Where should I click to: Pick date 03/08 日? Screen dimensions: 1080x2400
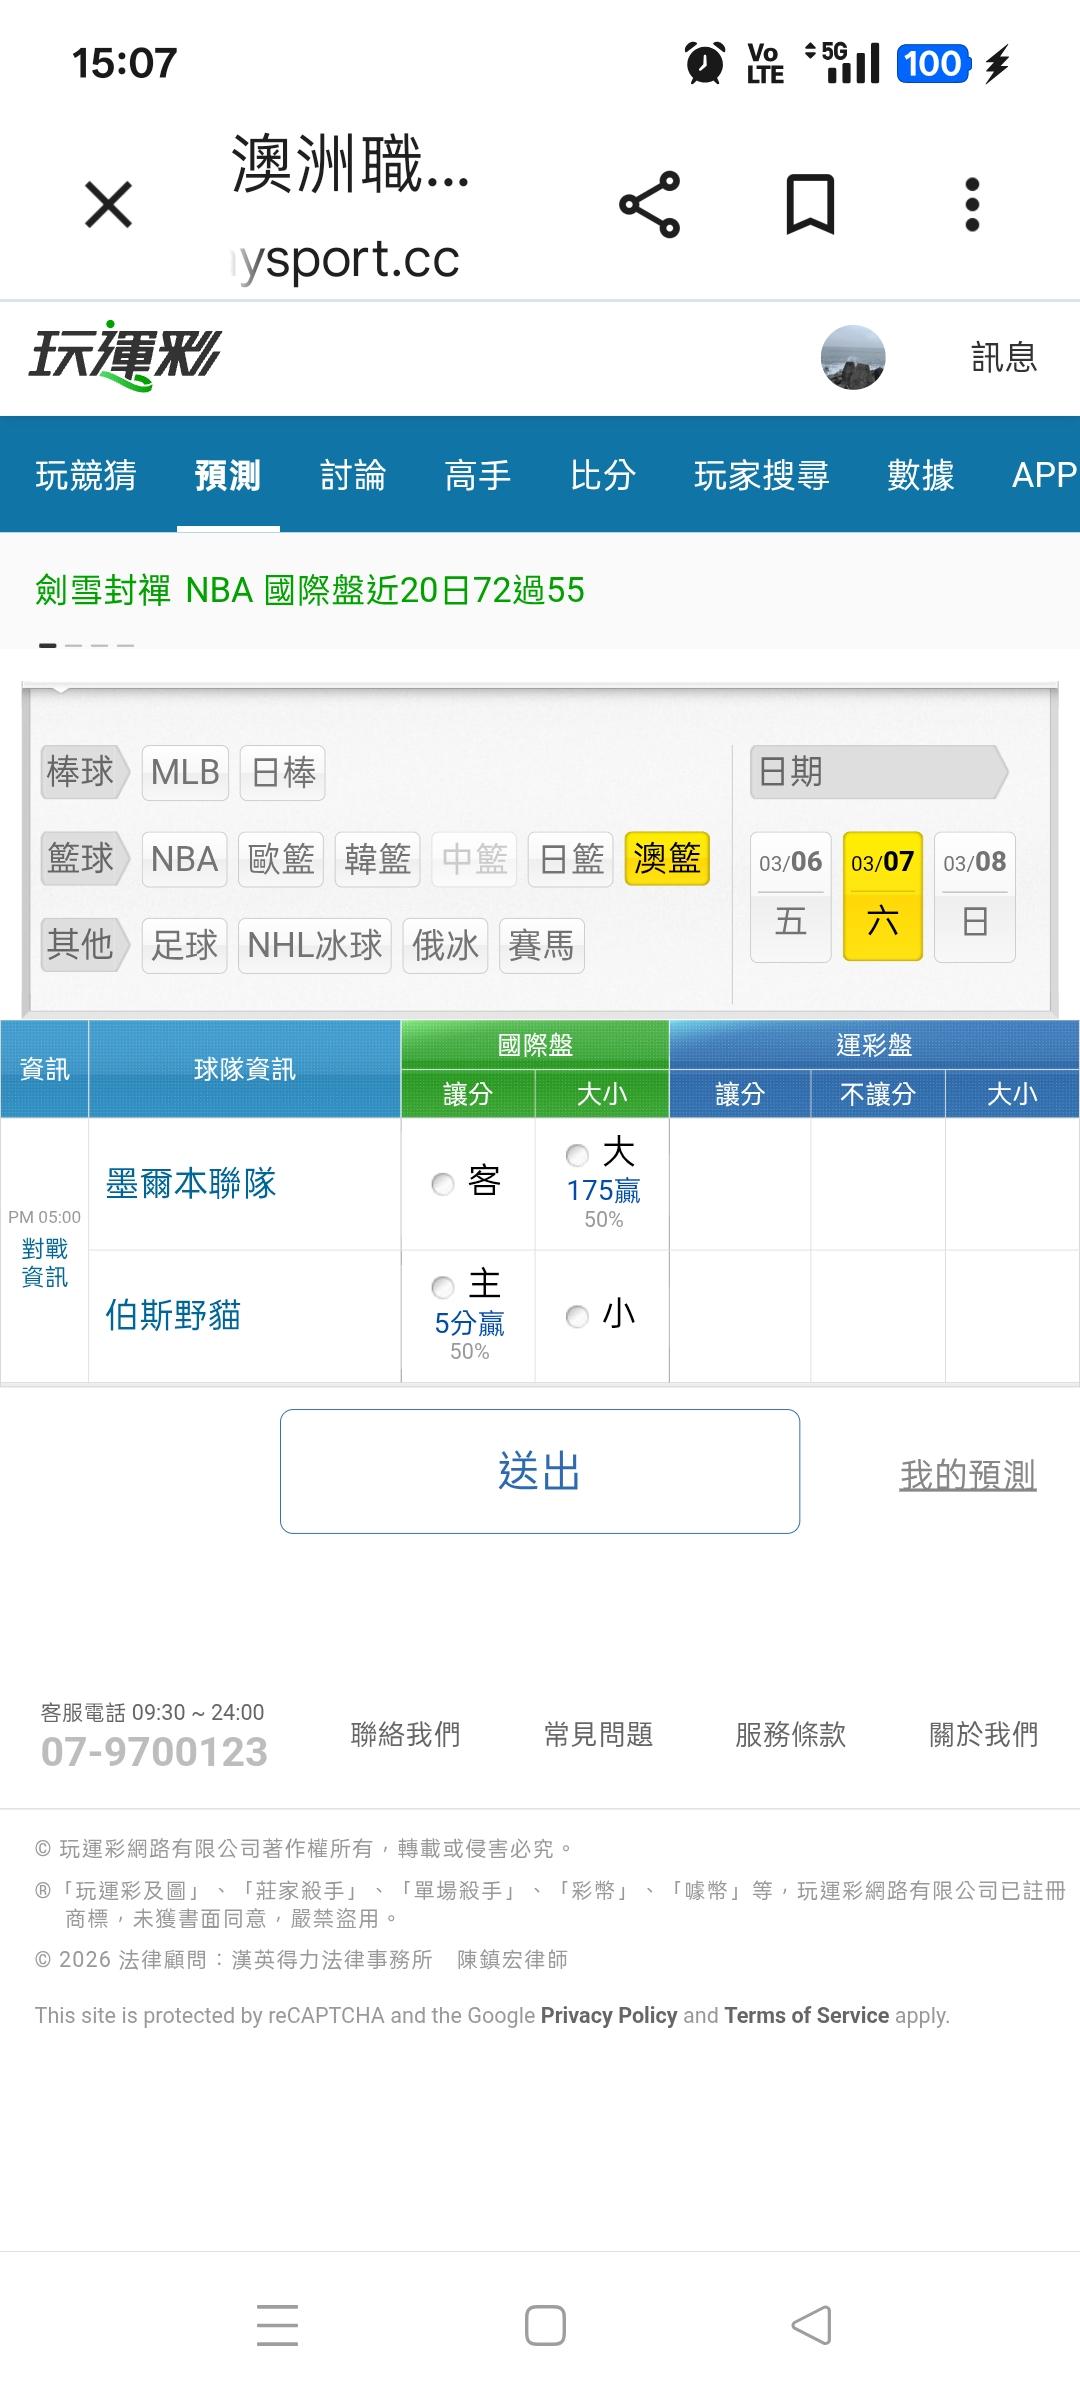[975, 896]
